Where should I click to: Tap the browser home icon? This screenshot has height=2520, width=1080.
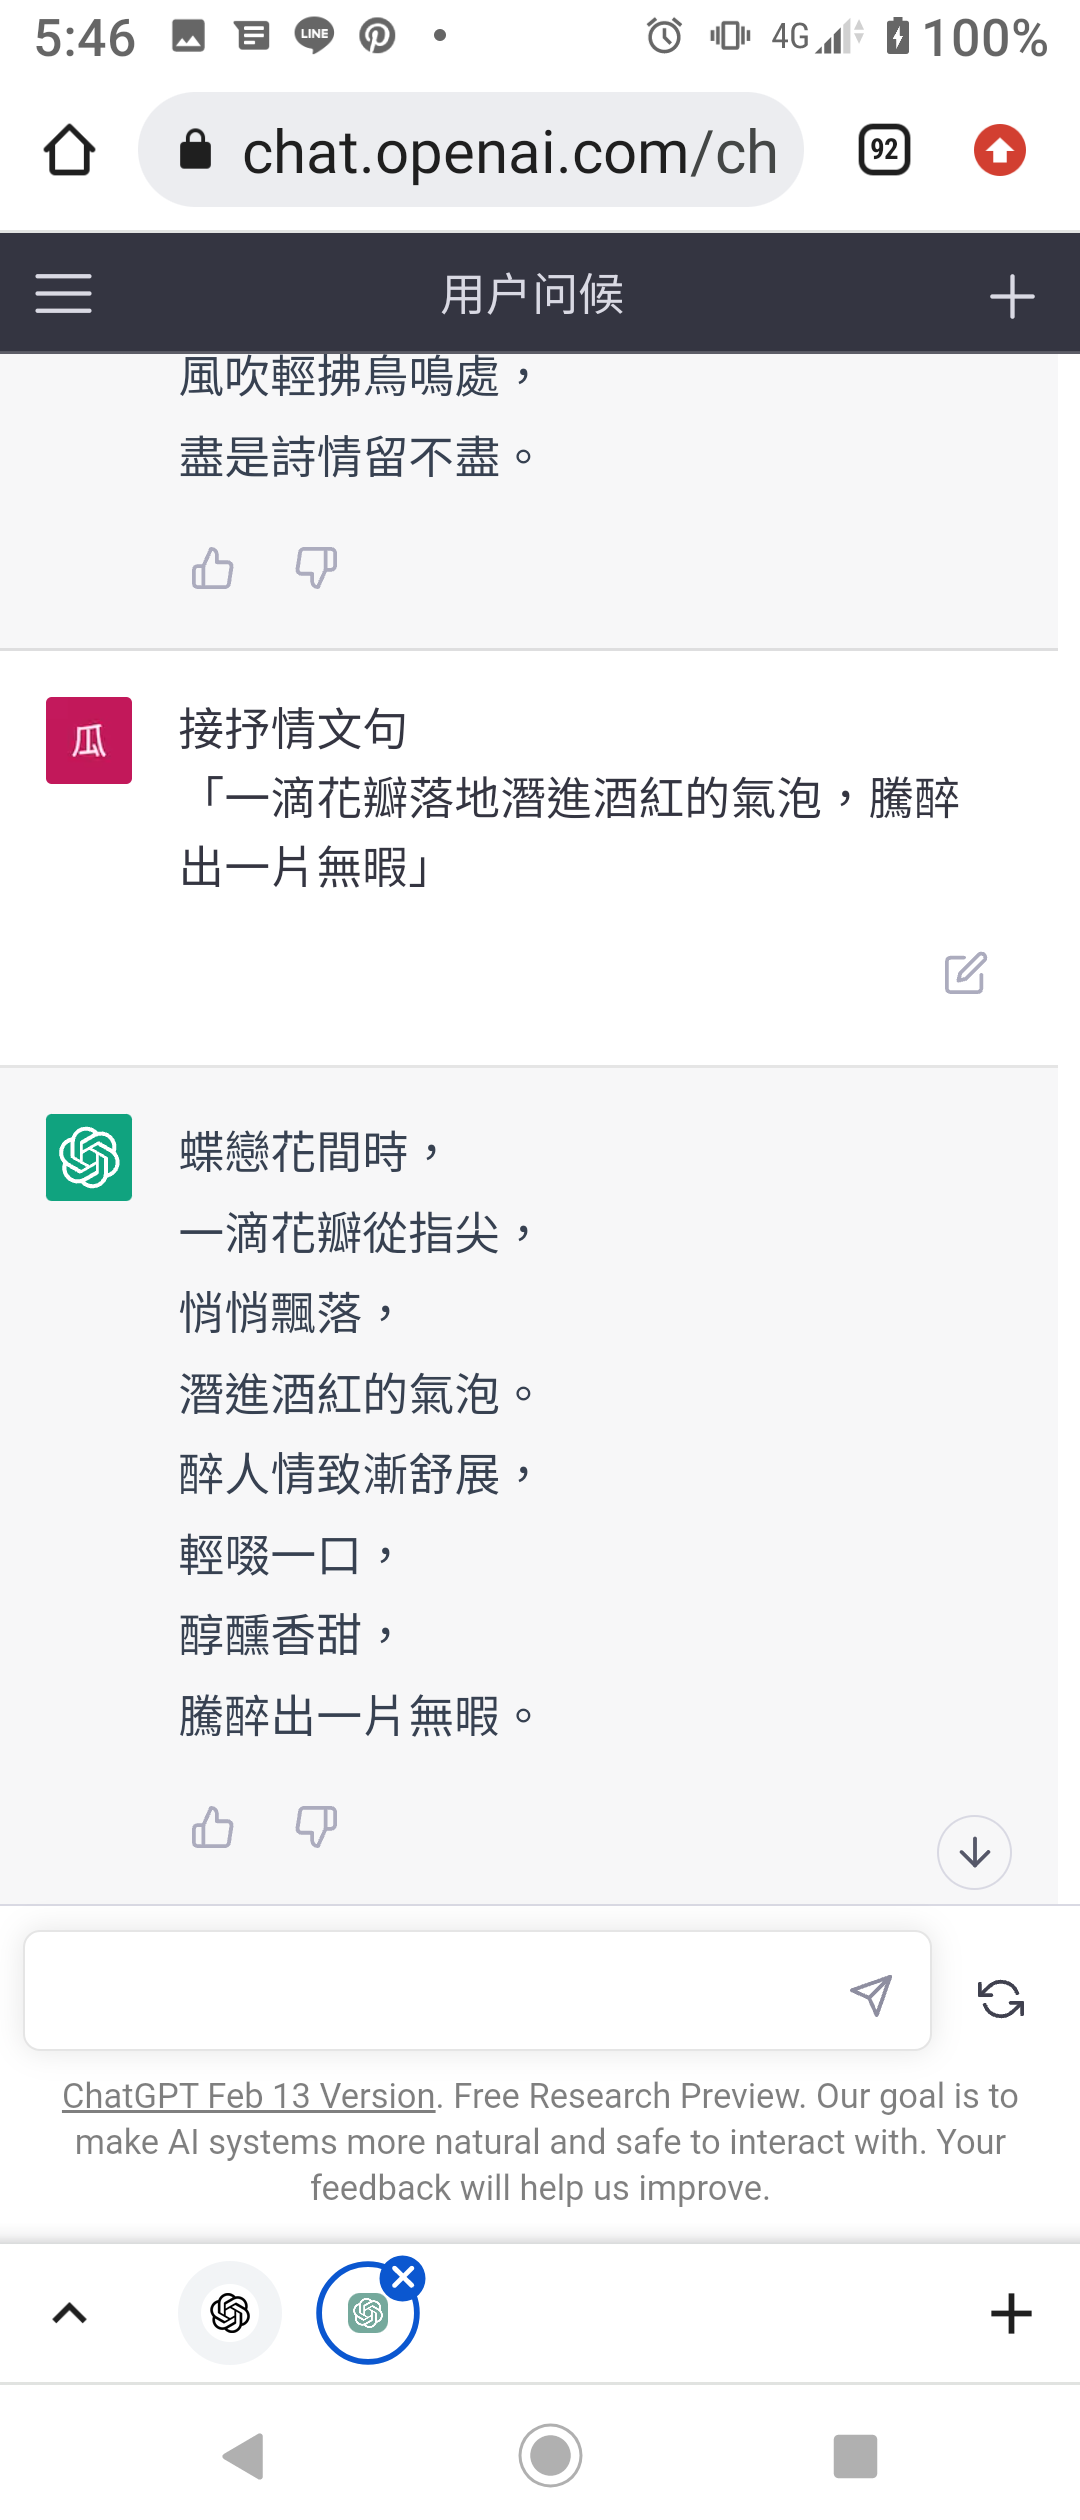point(70,151)
